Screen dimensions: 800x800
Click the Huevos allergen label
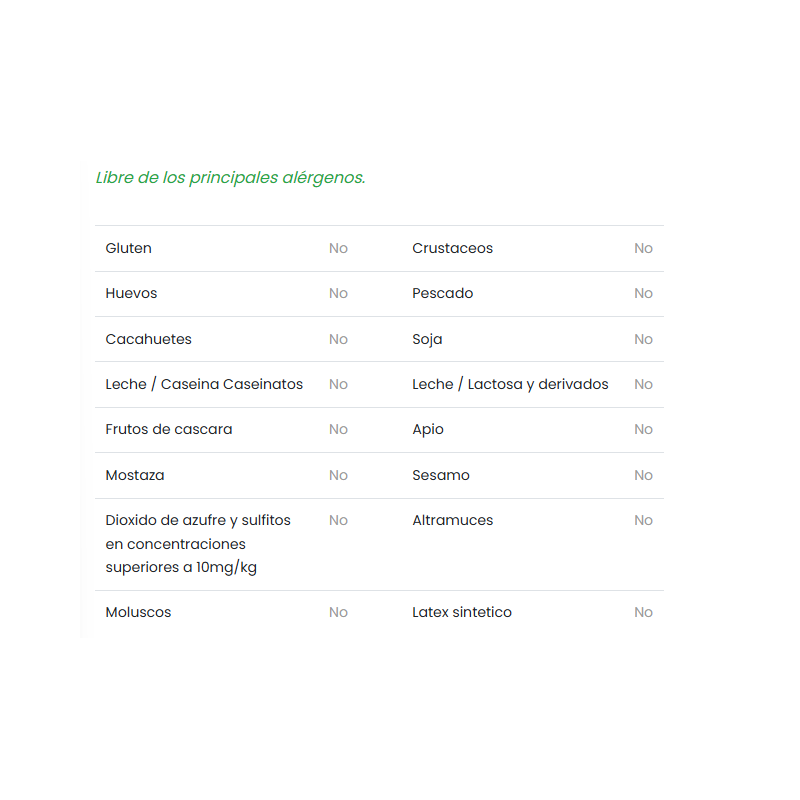pyautogui.click(x=131, y=293)
